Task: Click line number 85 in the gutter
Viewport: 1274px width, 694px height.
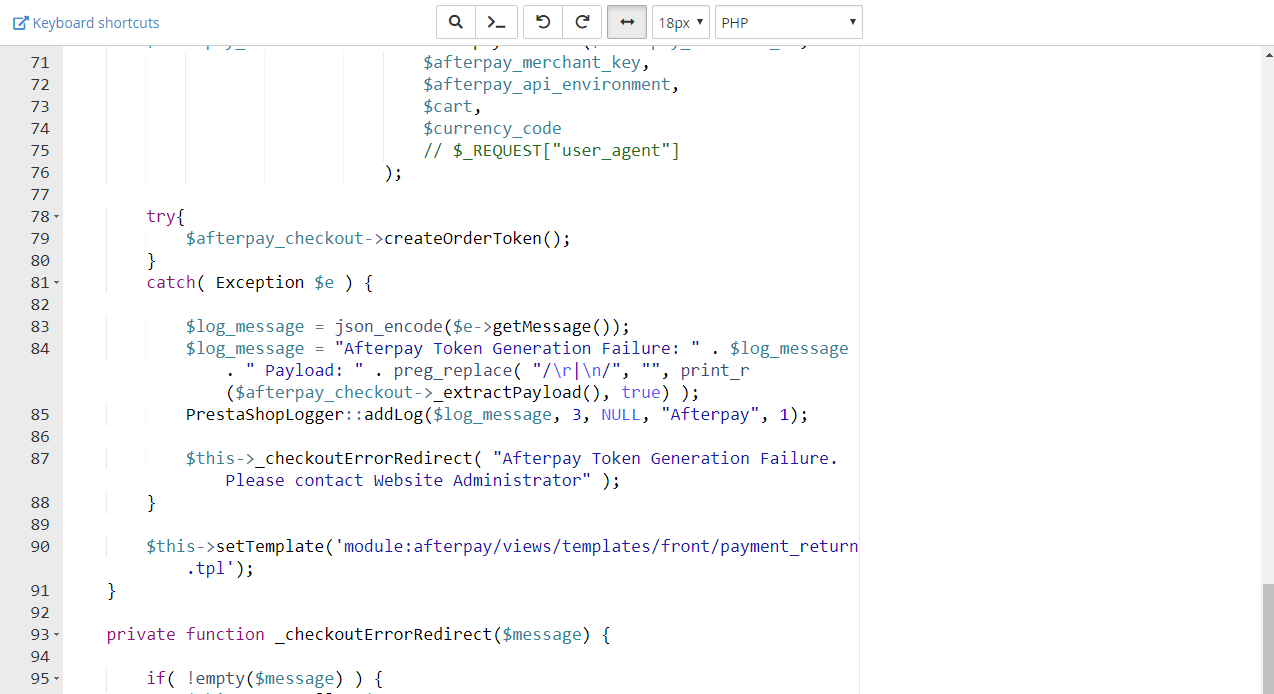Action: (x=40, y=414)
